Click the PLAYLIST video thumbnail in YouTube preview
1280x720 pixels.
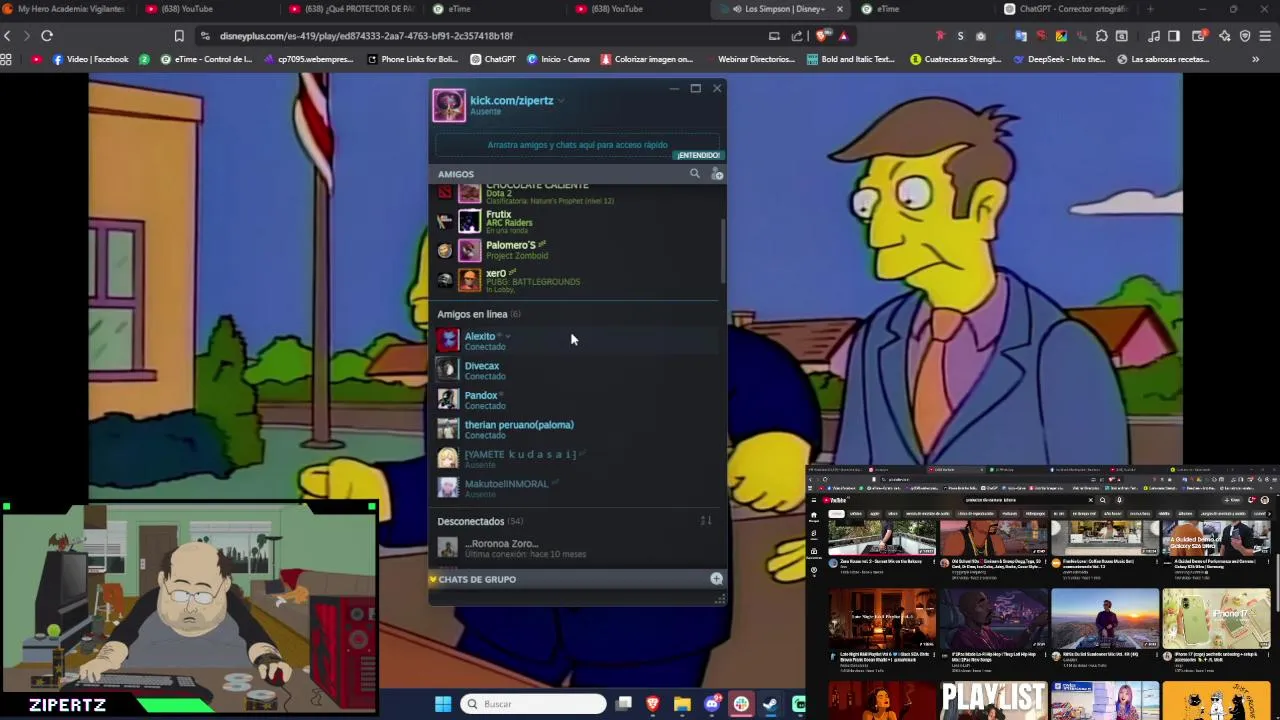point(993,700)
